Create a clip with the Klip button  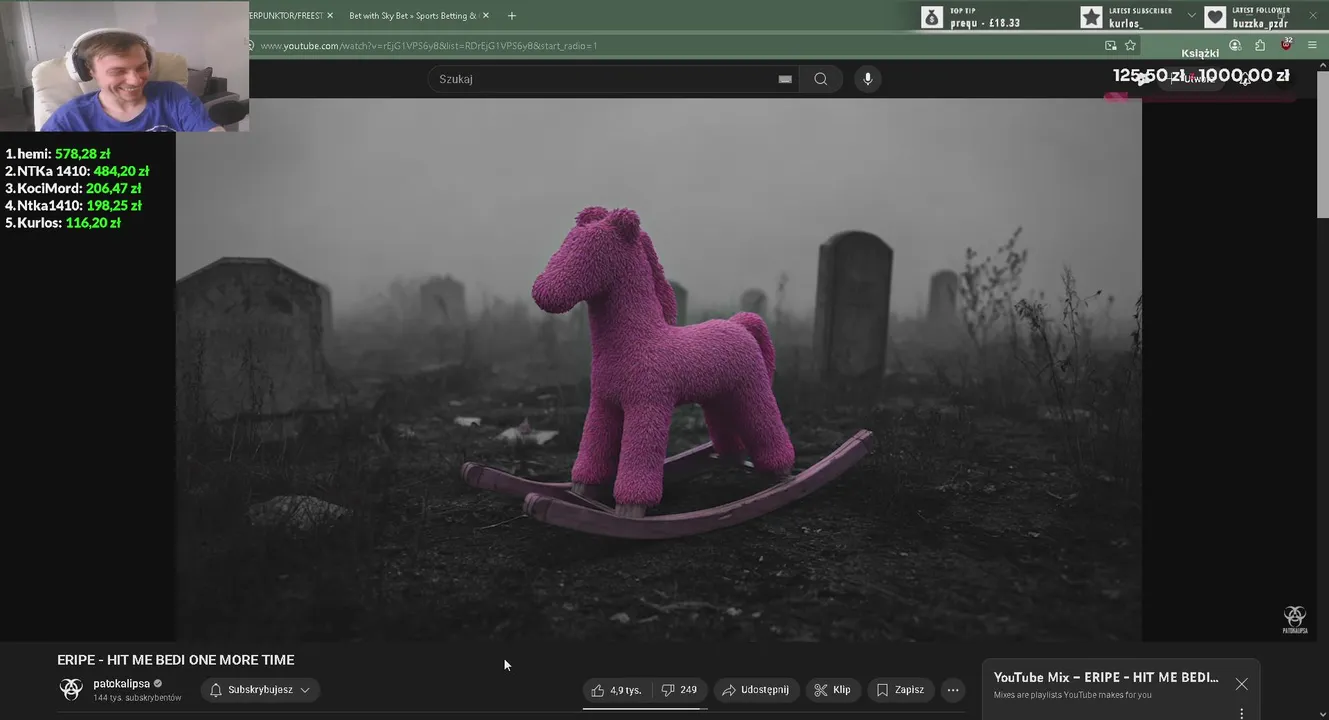click(x=832, y=690)
